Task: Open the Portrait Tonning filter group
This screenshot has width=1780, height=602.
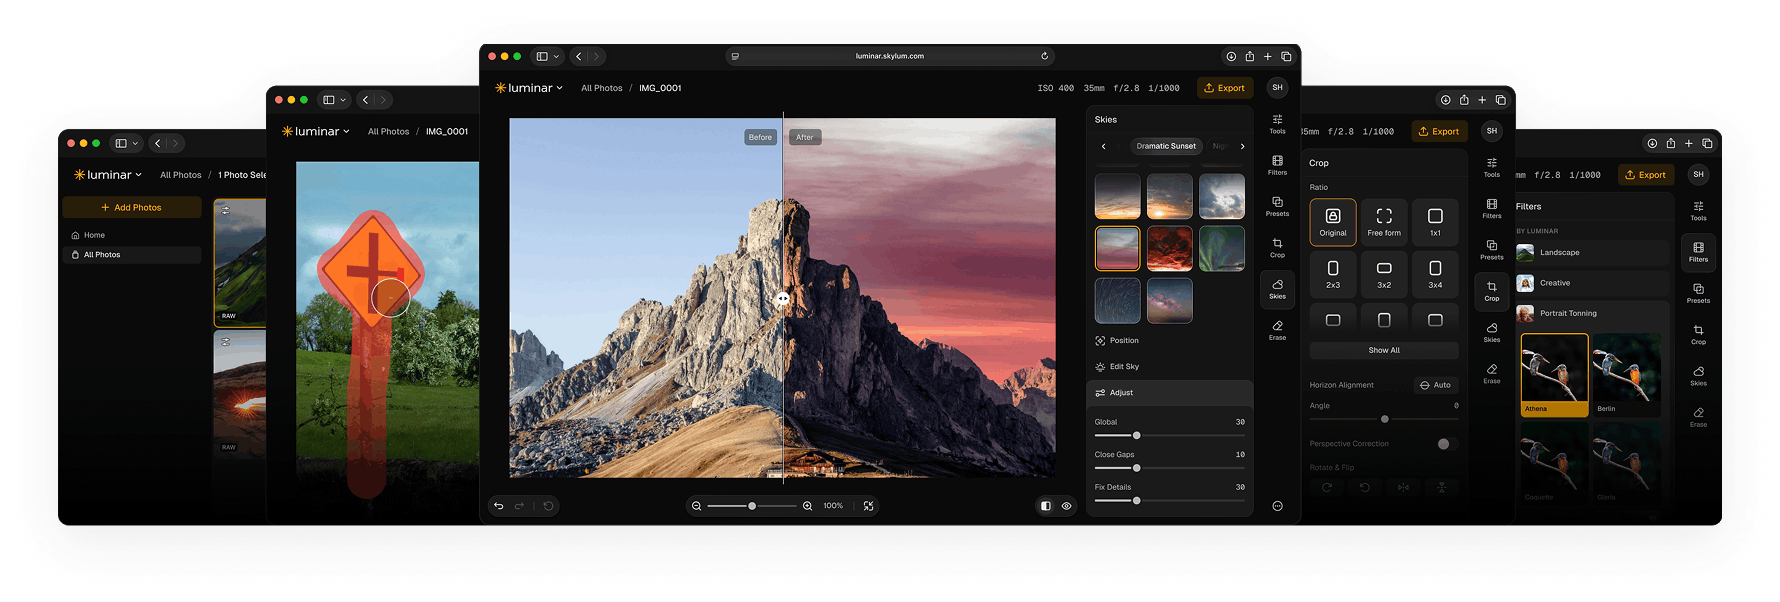Action: click(1595, 313)
